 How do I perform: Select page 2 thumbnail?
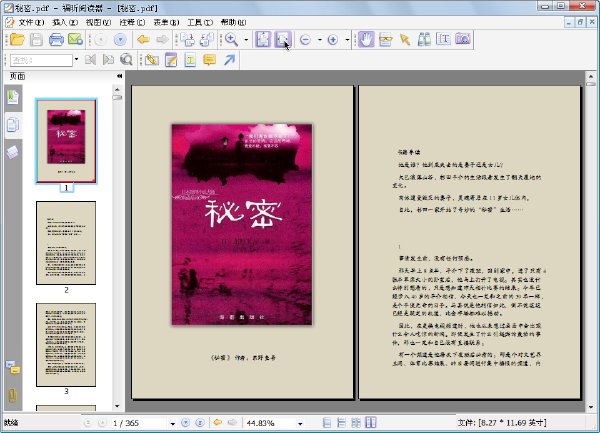pyautogui.click(x=66, y=243)
